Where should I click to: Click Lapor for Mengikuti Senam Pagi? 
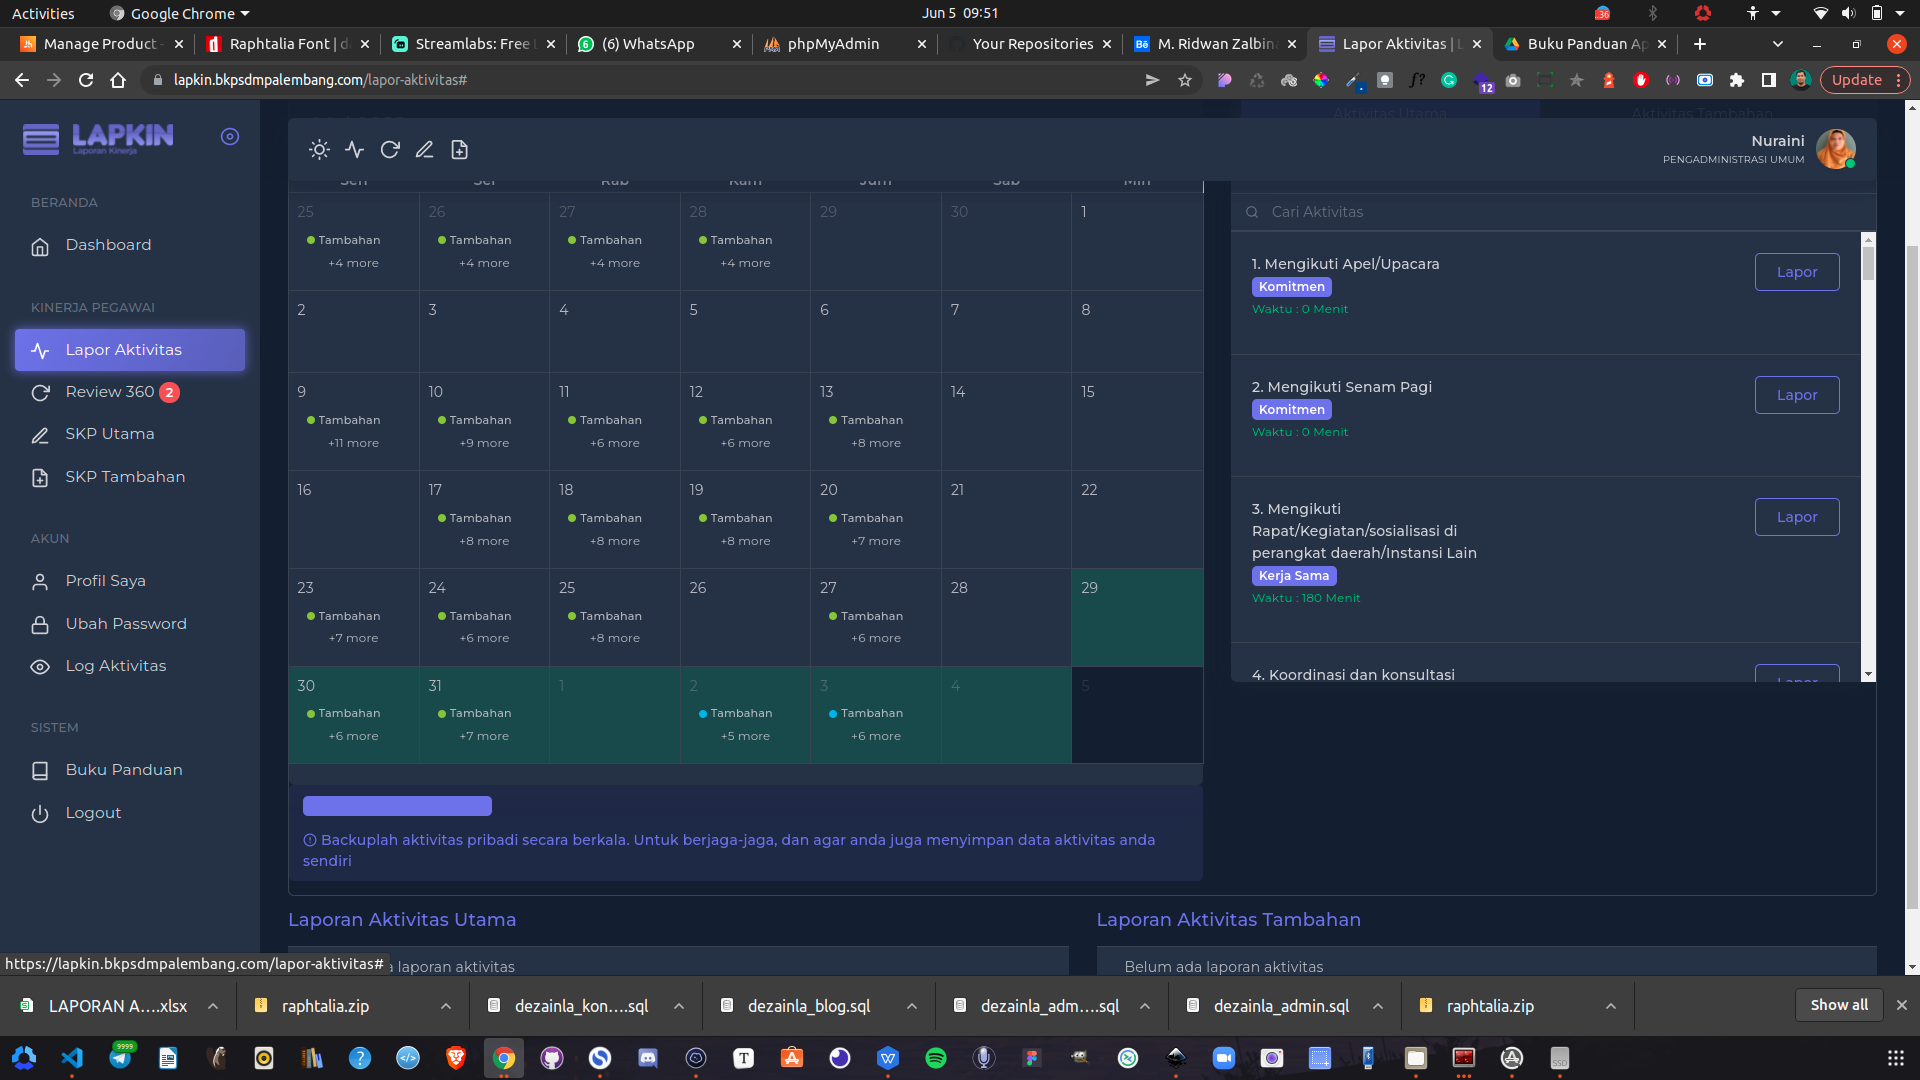point(1796,395)
